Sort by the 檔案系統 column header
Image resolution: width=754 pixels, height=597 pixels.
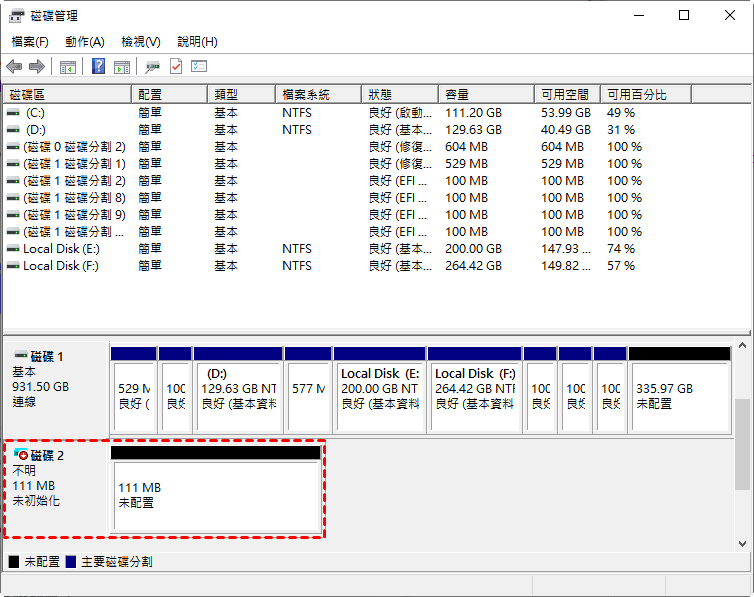coord(319,95)
